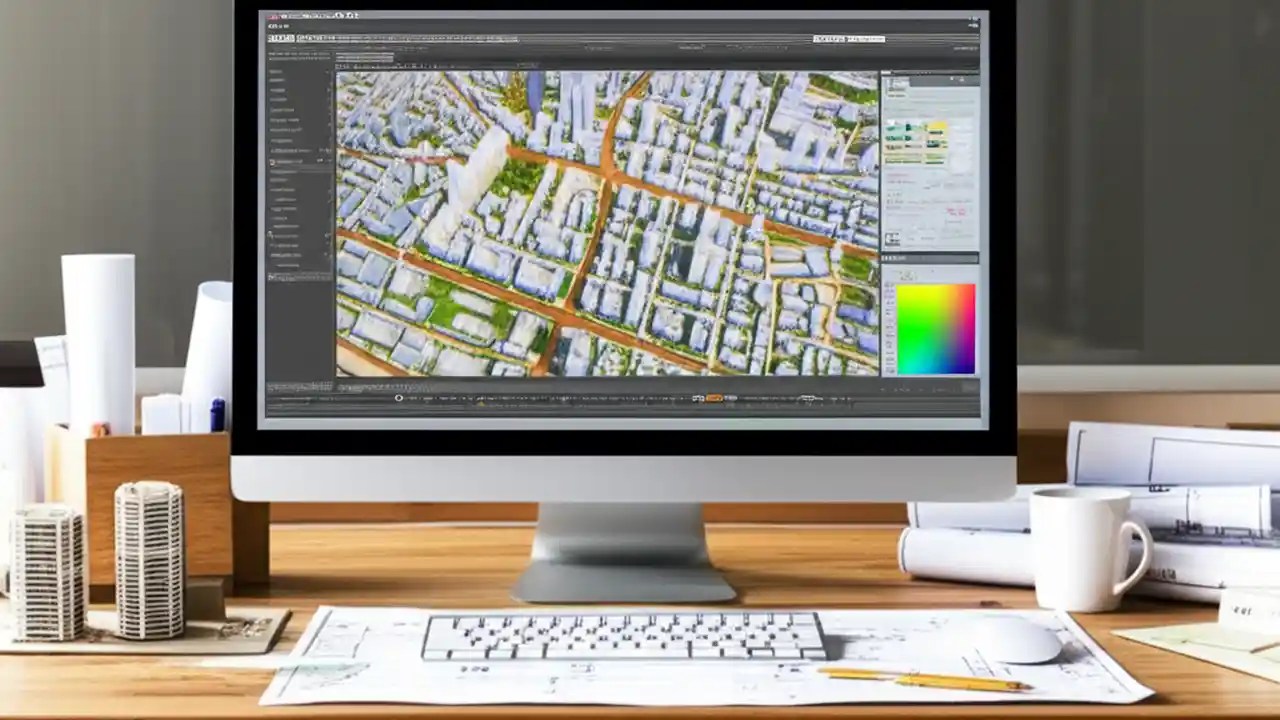Image resolution: width=1280 pixels, height=720 pixels.
Task: Expand the collapsed group near the sidebar bottom
Action: pos(270,275)
